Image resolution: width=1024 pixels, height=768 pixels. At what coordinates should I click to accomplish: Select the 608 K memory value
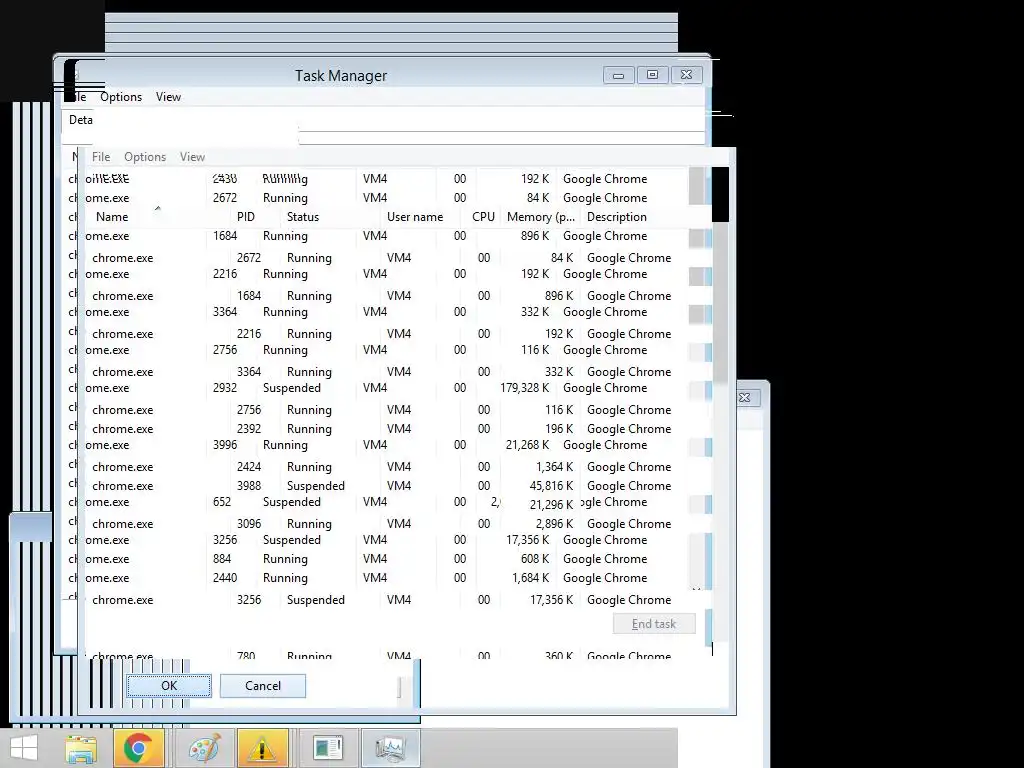[535, 558]
